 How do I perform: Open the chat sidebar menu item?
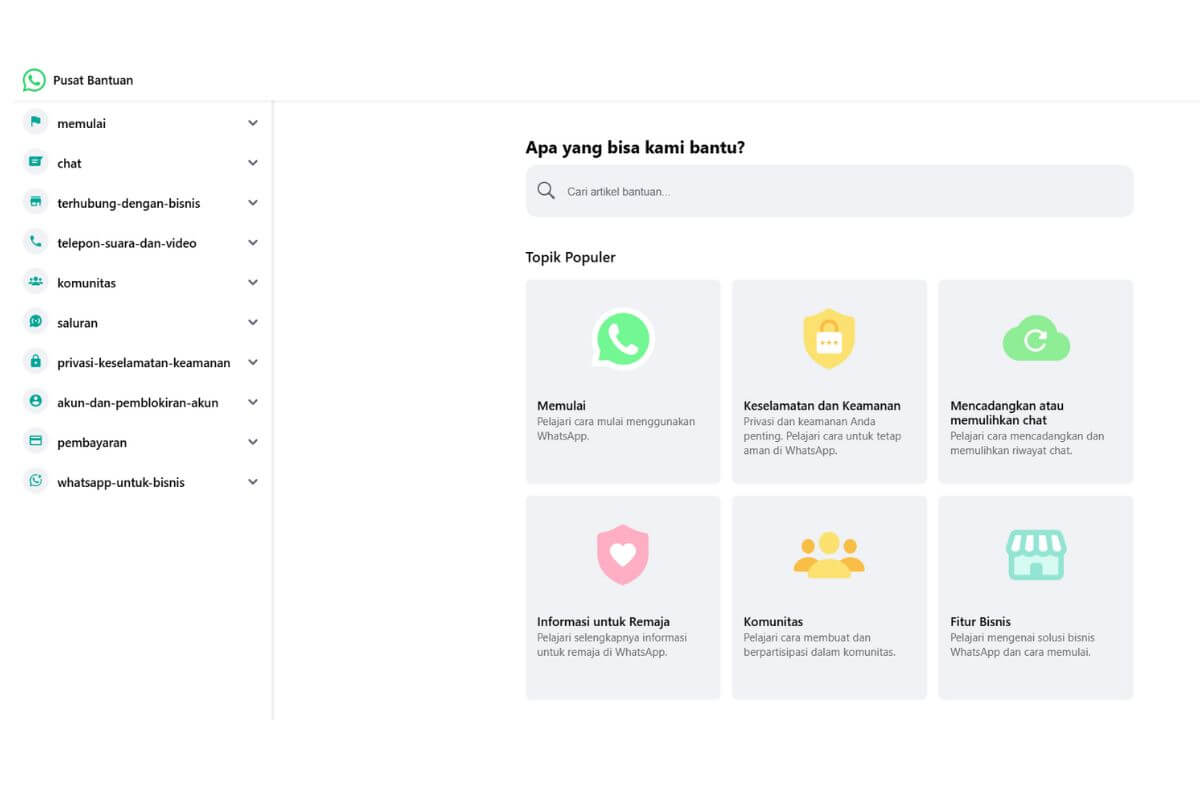pyautogui.click(x=141, y=163)
